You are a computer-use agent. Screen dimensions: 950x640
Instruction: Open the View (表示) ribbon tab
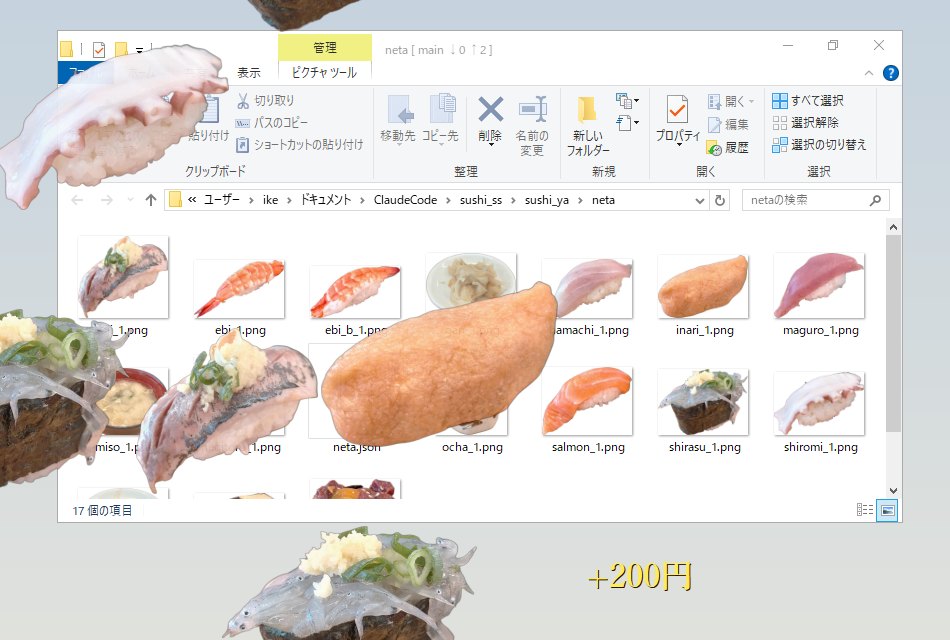(249, 73)
